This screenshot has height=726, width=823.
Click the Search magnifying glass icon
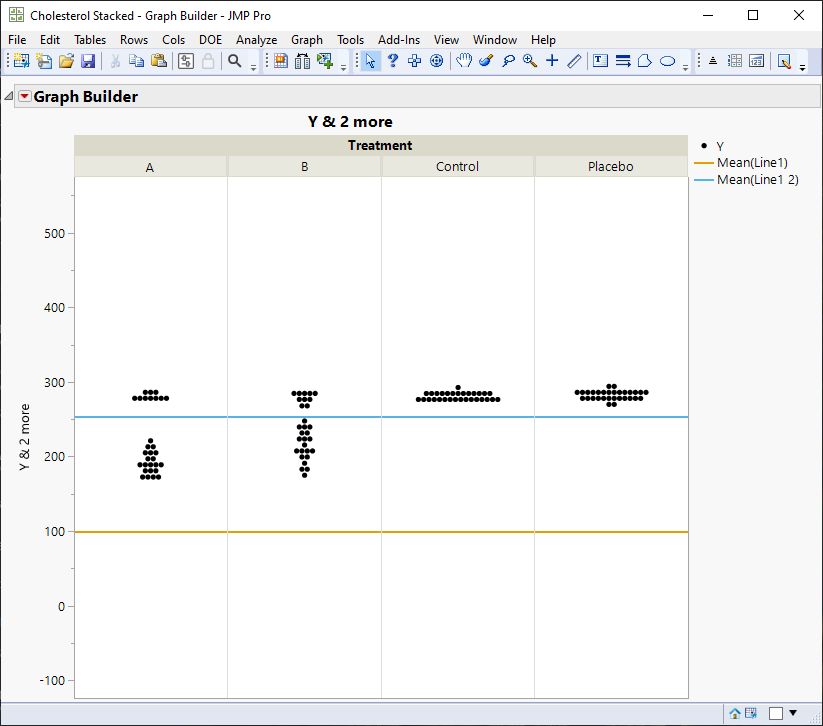235,61
